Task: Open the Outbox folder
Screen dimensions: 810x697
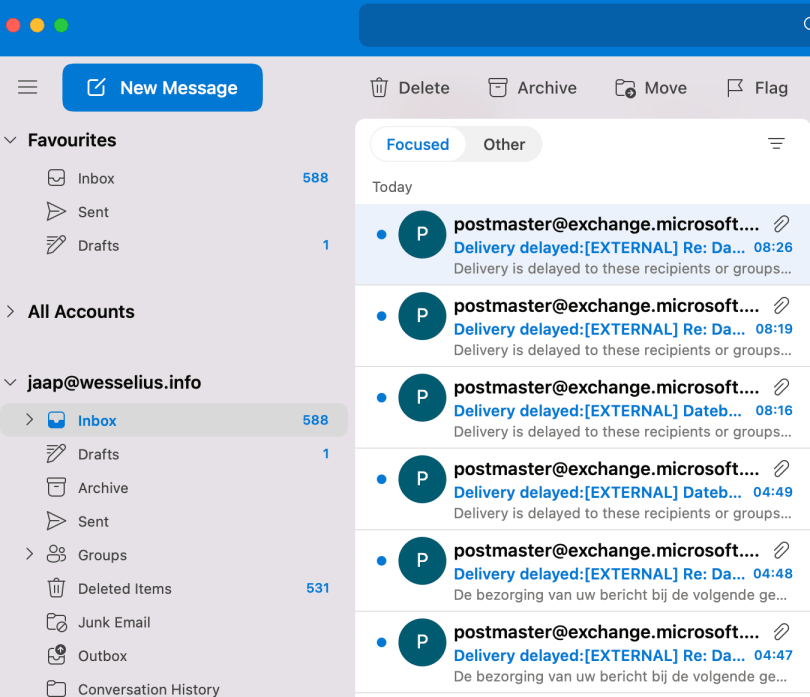Action: [102, 656]
